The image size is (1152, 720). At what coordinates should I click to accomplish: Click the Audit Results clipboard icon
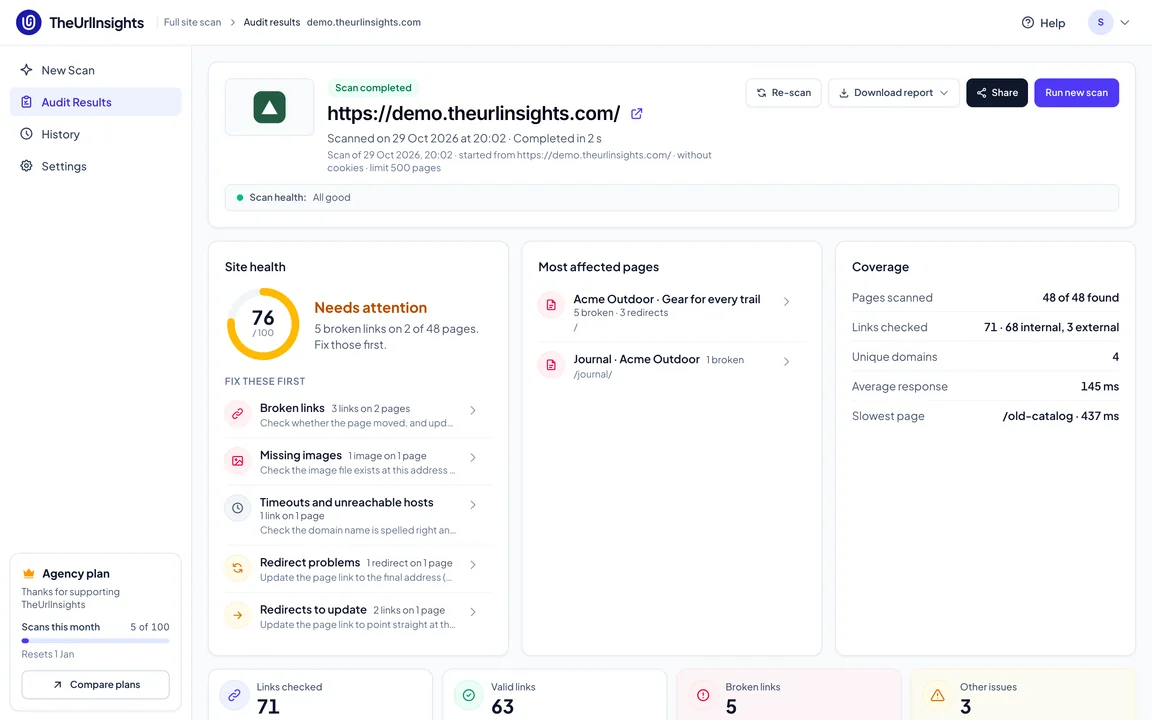(x=26, y=102)
